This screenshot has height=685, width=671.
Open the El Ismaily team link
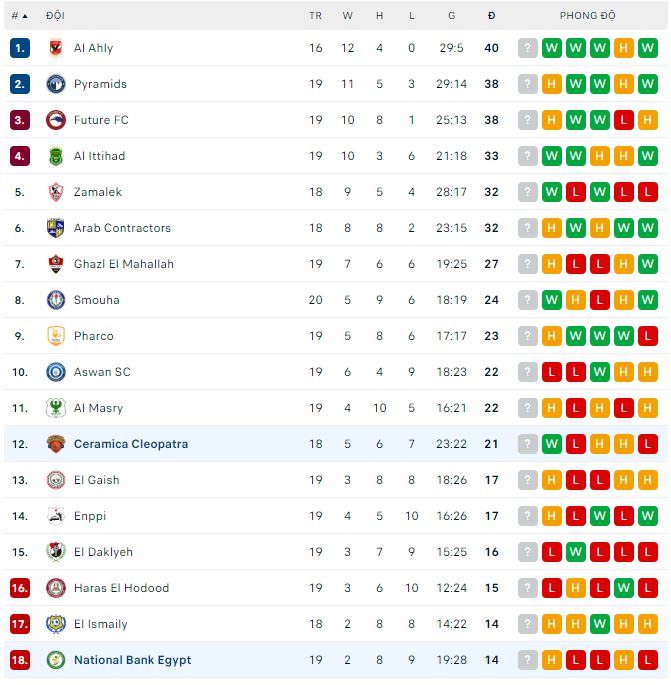click(x=100, y=624)
